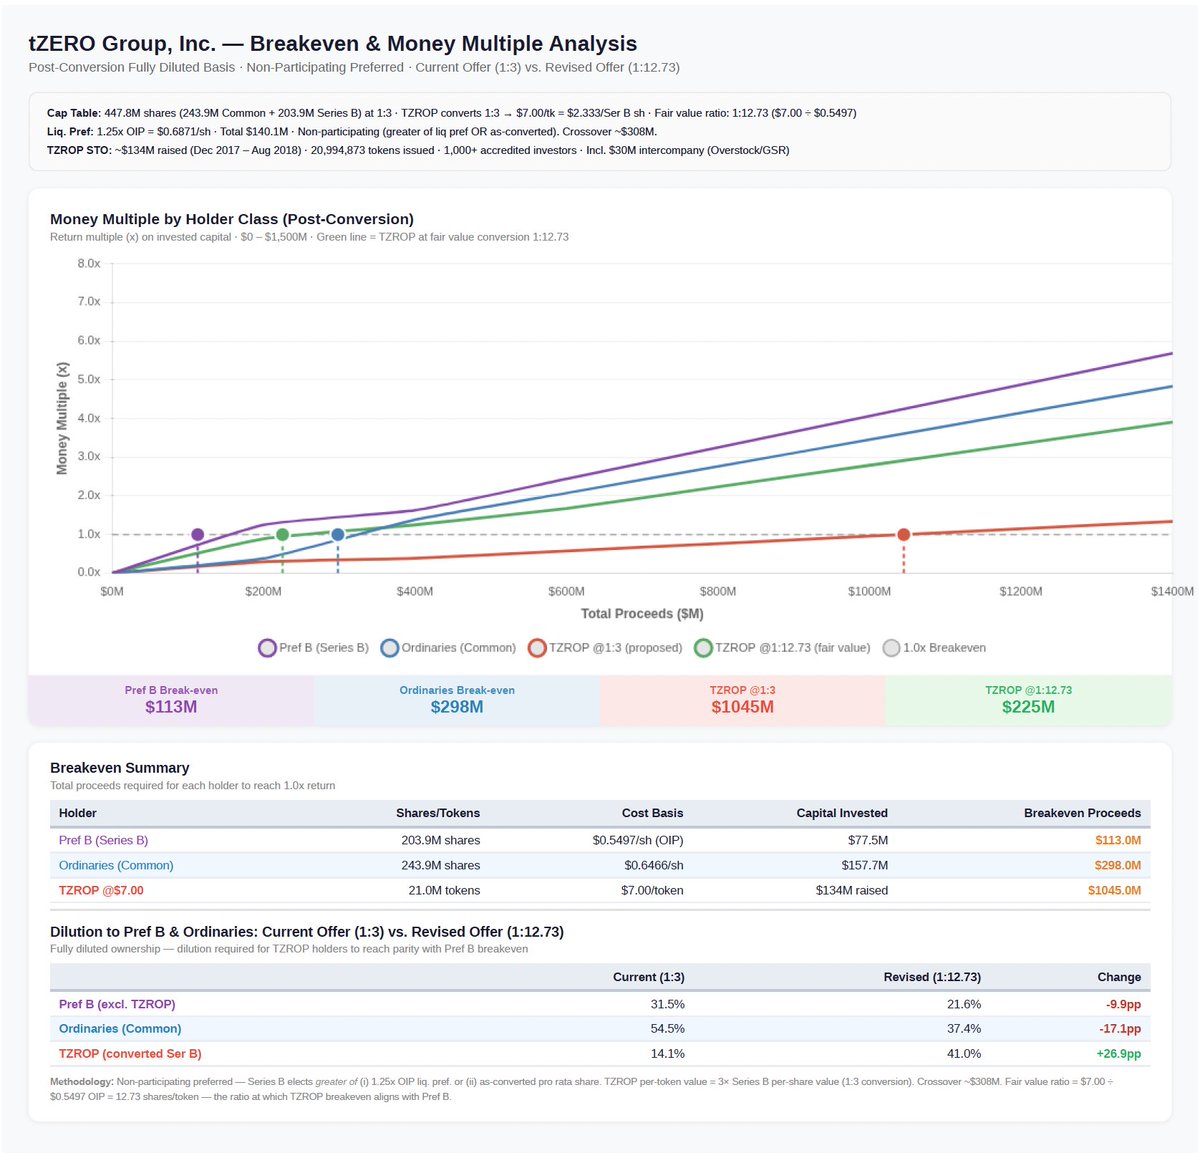
Task: Click the 203.9M shares cell
Action: (440, 840)
